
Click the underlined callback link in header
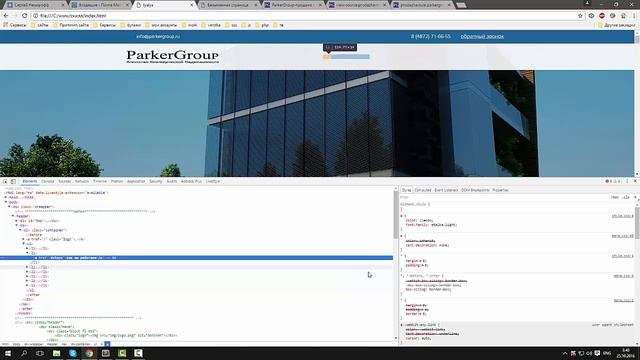482,36
